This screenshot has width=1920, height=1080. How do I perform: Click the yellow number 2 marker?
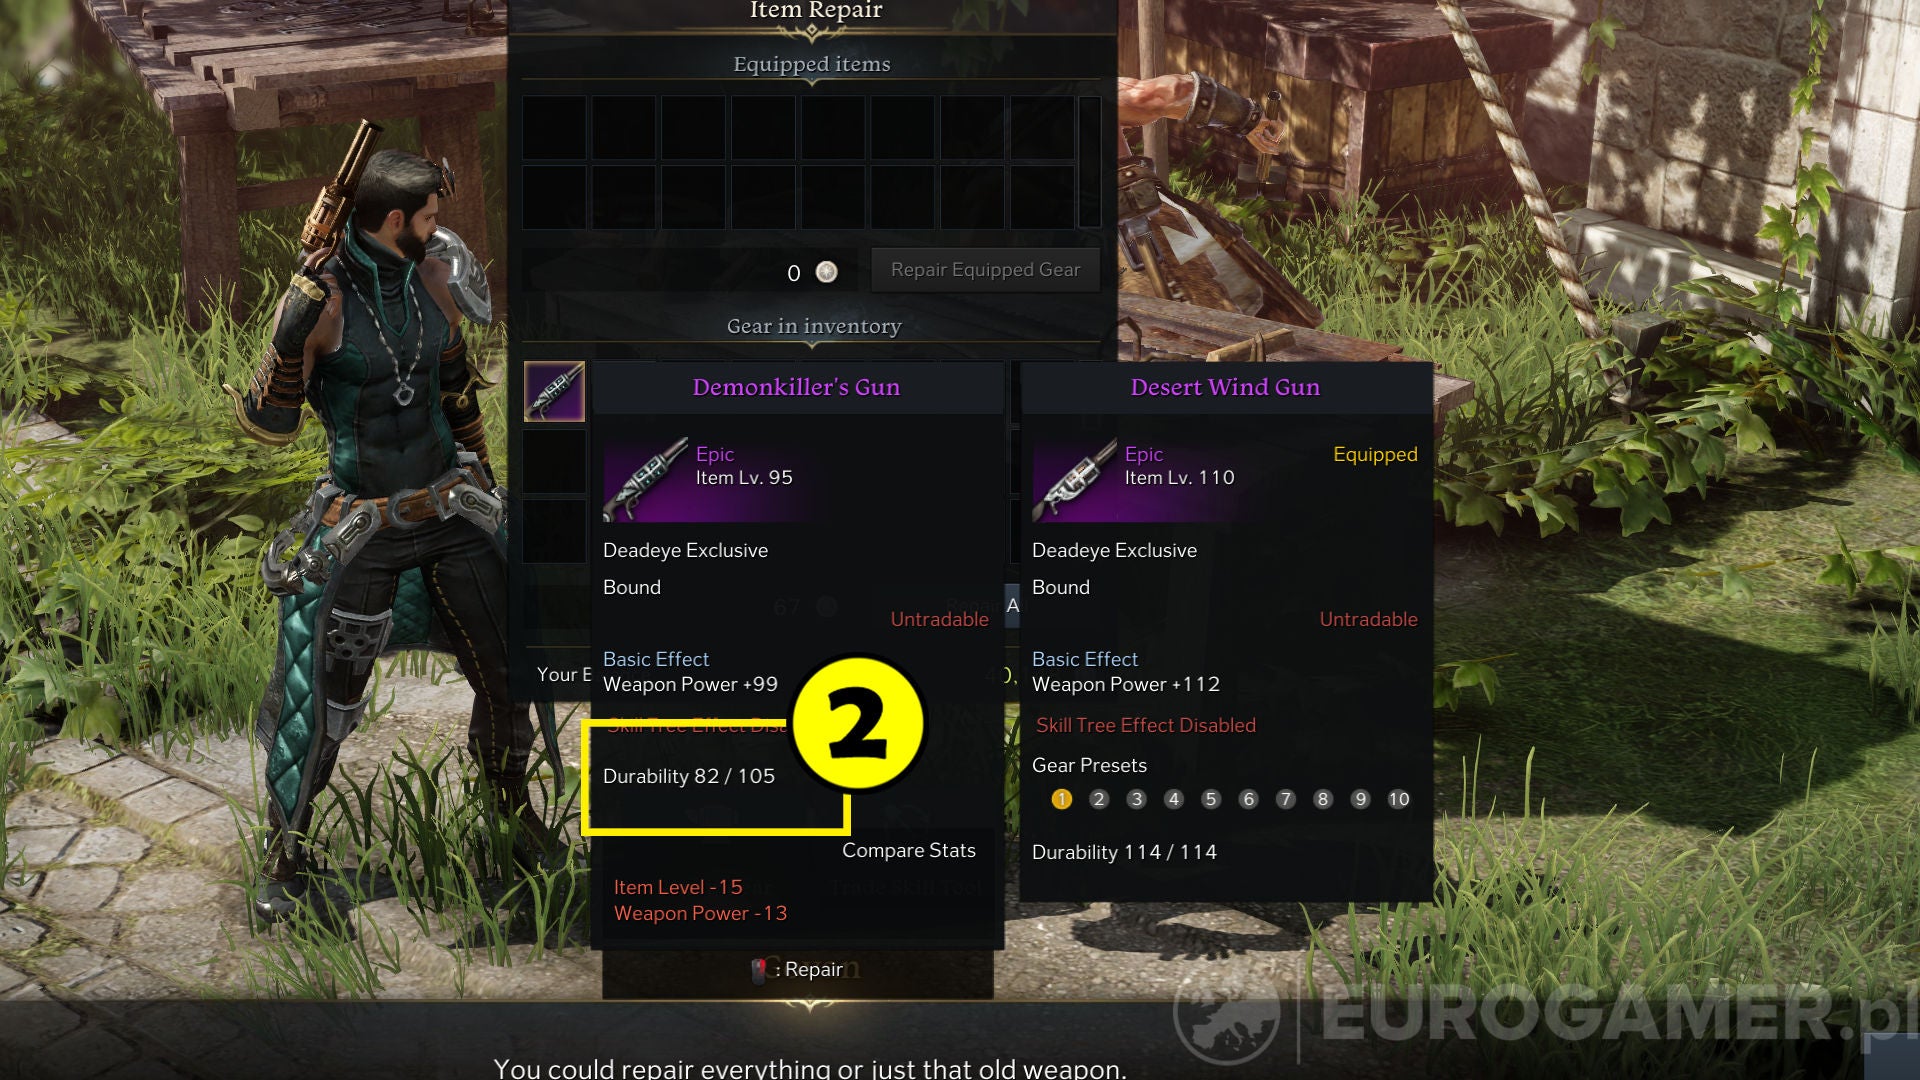(x=858, y=724)
